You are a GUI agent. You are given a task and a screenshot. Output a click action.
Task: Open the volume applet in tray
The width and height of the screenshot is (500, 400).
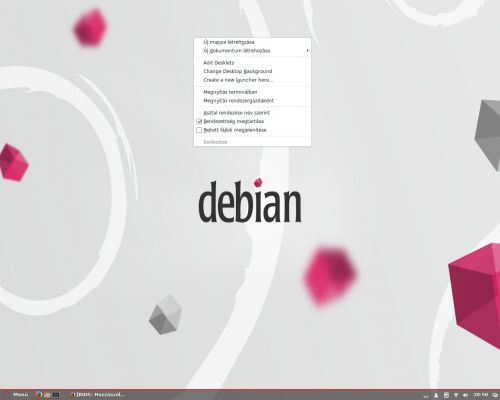(x=465, y=395)
